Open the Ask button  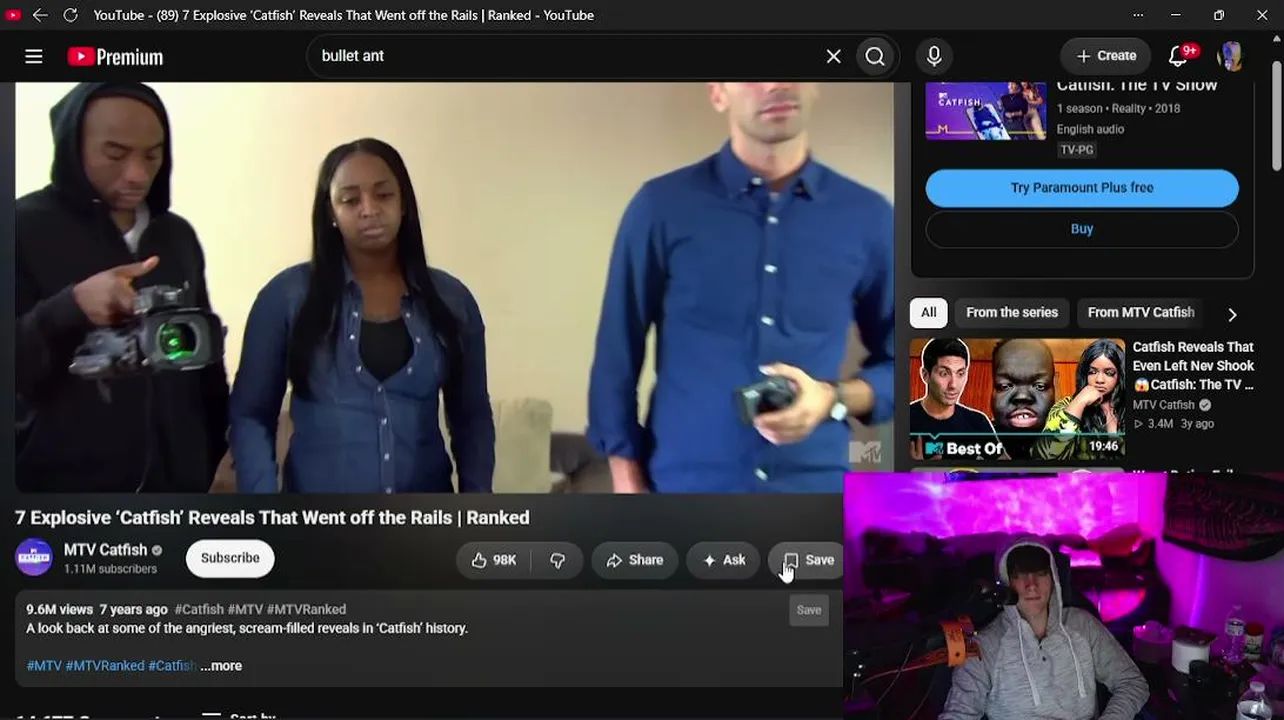(724, 560)
